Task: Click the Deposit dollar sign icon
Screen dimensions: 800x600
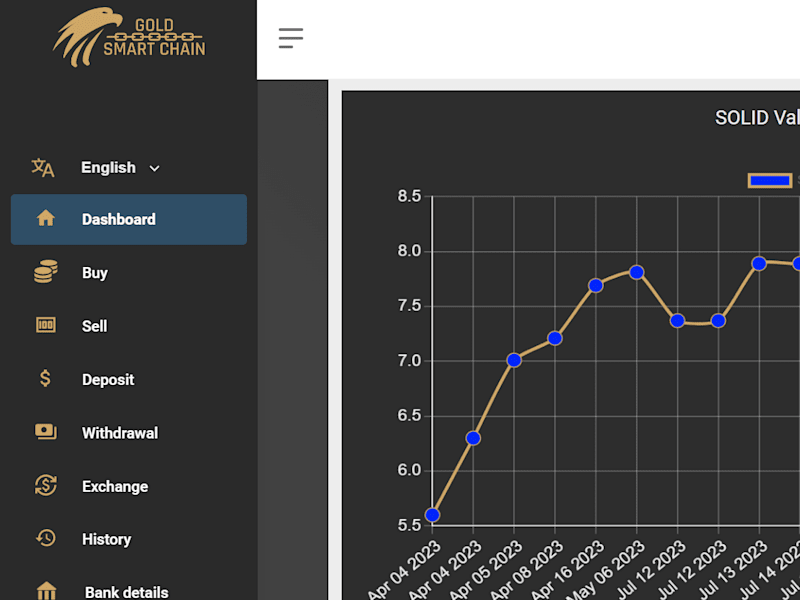Action: 45,379
